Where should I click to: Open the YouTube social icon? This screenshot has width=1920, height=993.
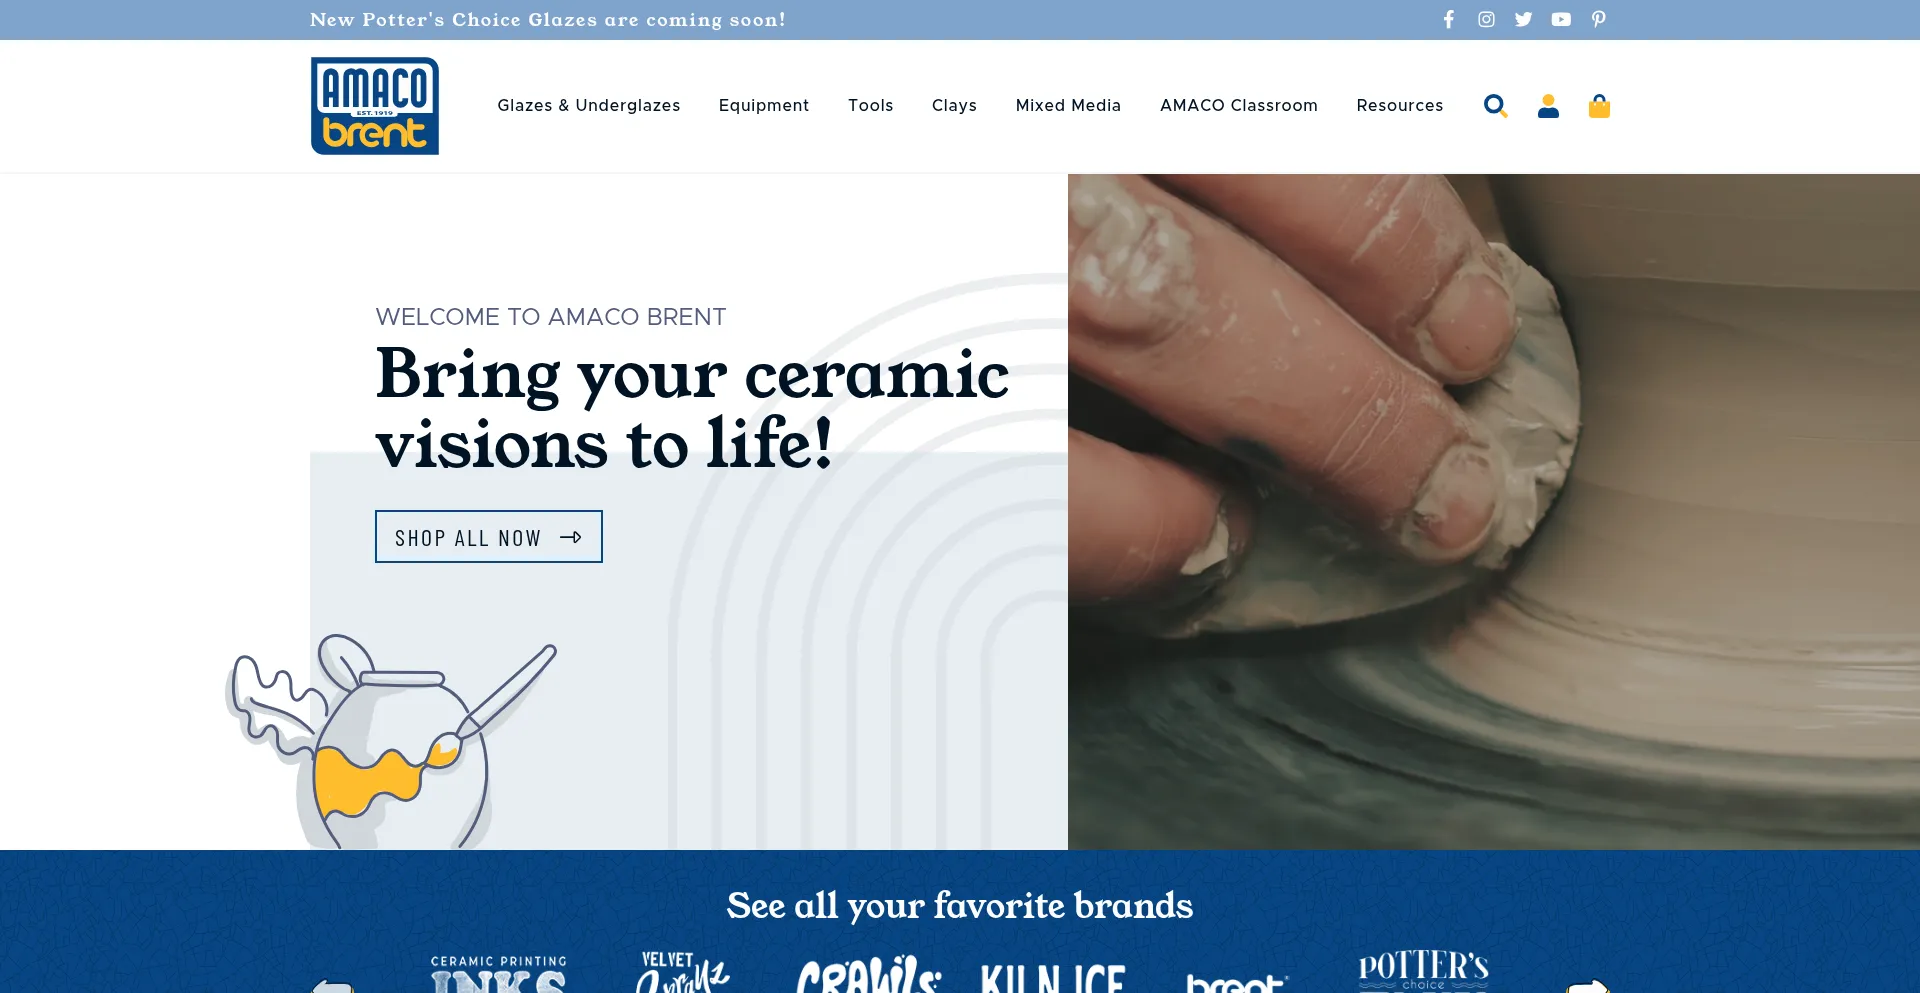tap(1561, 19)
